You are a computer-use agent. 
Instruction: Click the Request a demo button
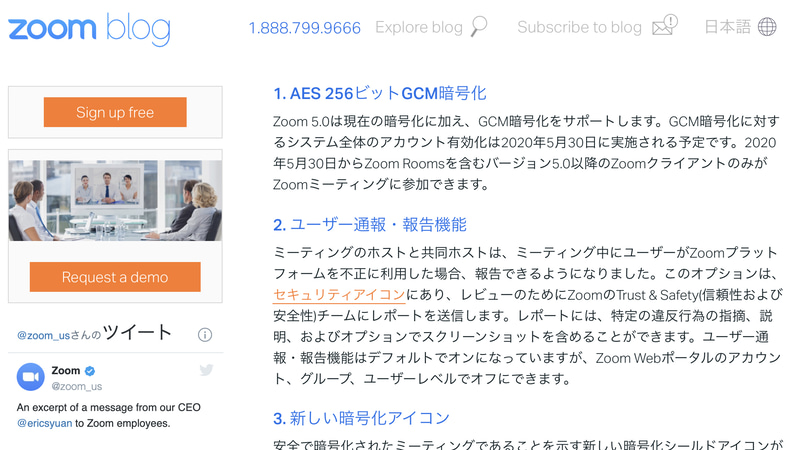(x=115, y=277)
